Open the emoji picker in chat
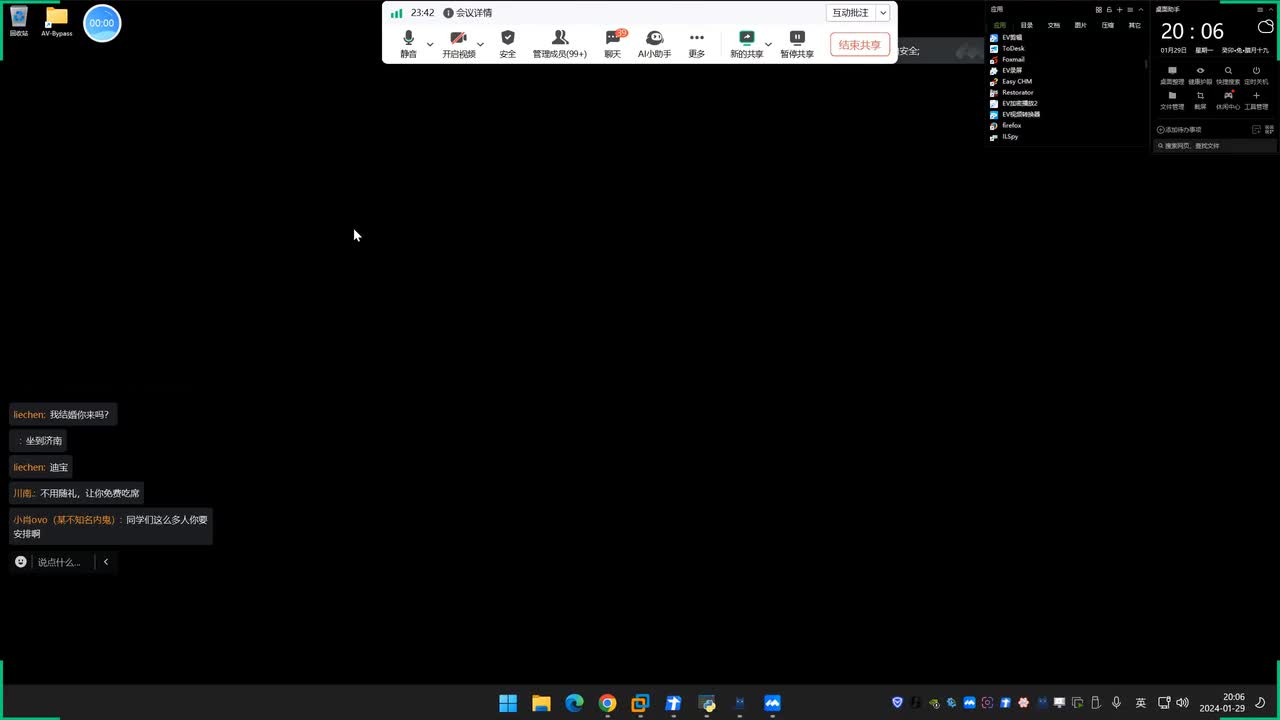1280x720 pixels. pos(20,562)
